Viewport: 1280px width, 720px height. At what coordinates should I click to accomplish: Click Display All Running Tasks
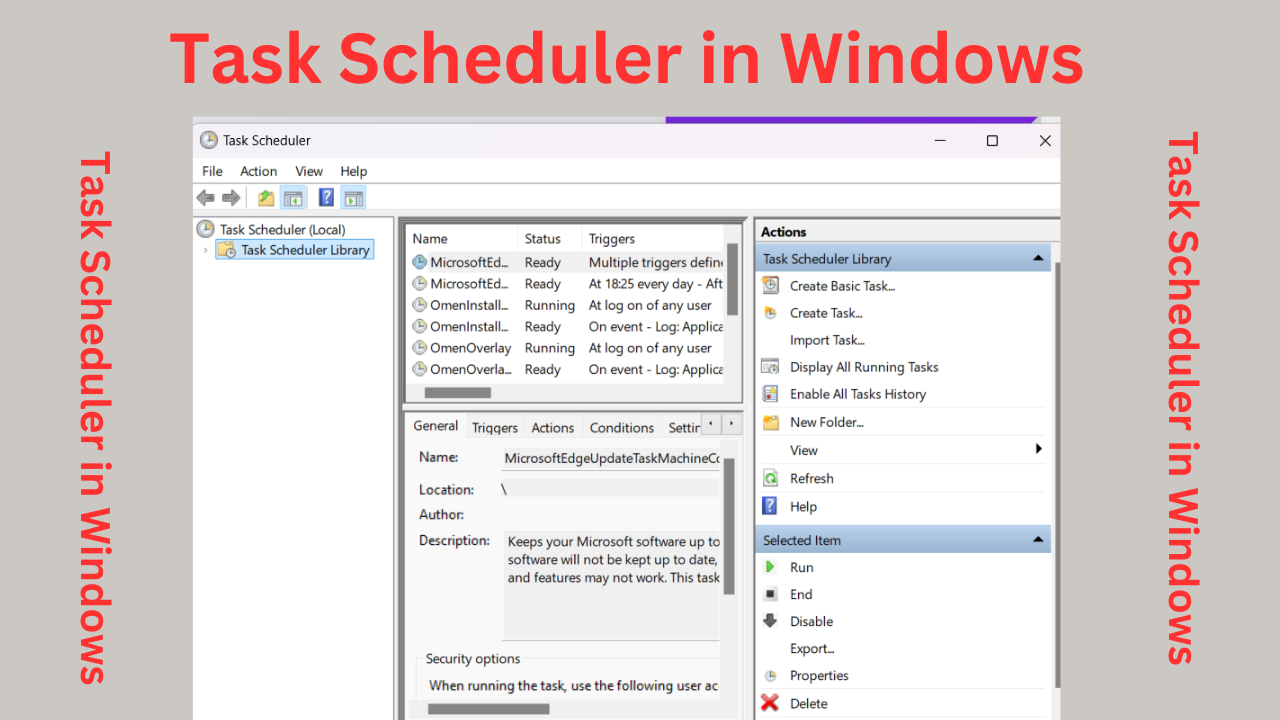click(x=863, y=367)
